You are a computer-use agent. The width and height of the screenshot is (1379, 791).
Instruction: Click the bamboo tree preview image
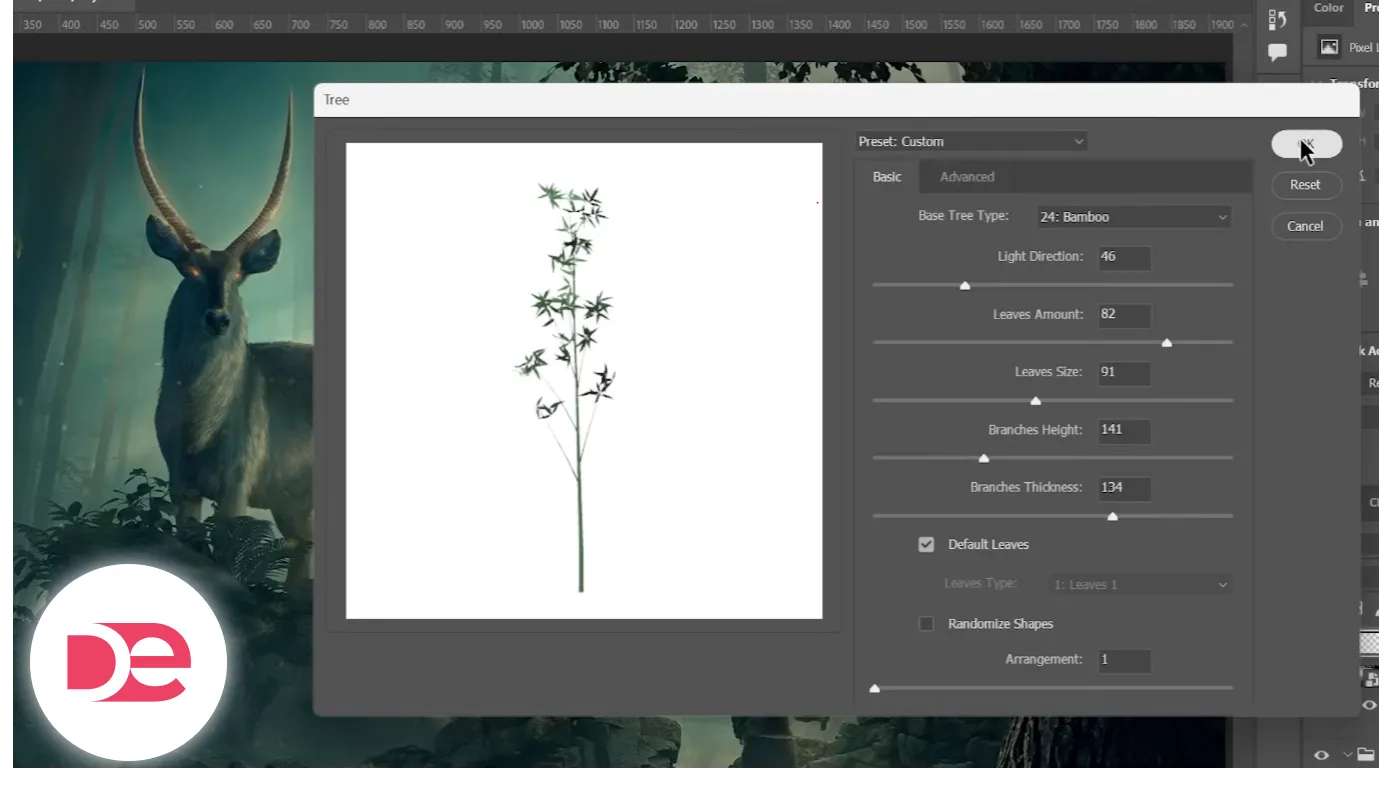584,381
